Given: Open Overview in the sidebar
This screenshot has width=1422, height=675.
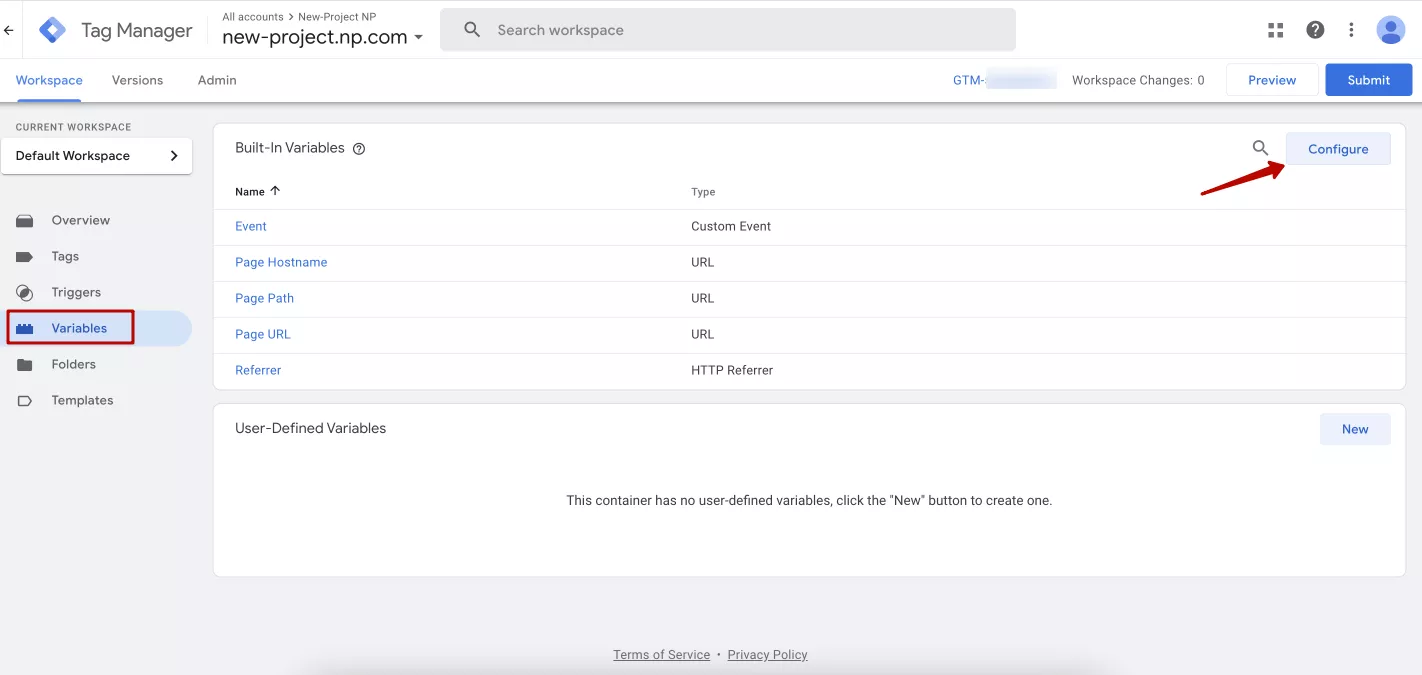Looking at the screenshot, I should [x=81, y=220].
